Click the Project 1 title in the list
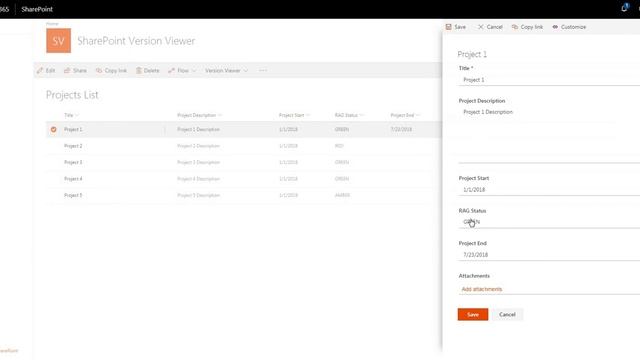 (x=73, y=129)
